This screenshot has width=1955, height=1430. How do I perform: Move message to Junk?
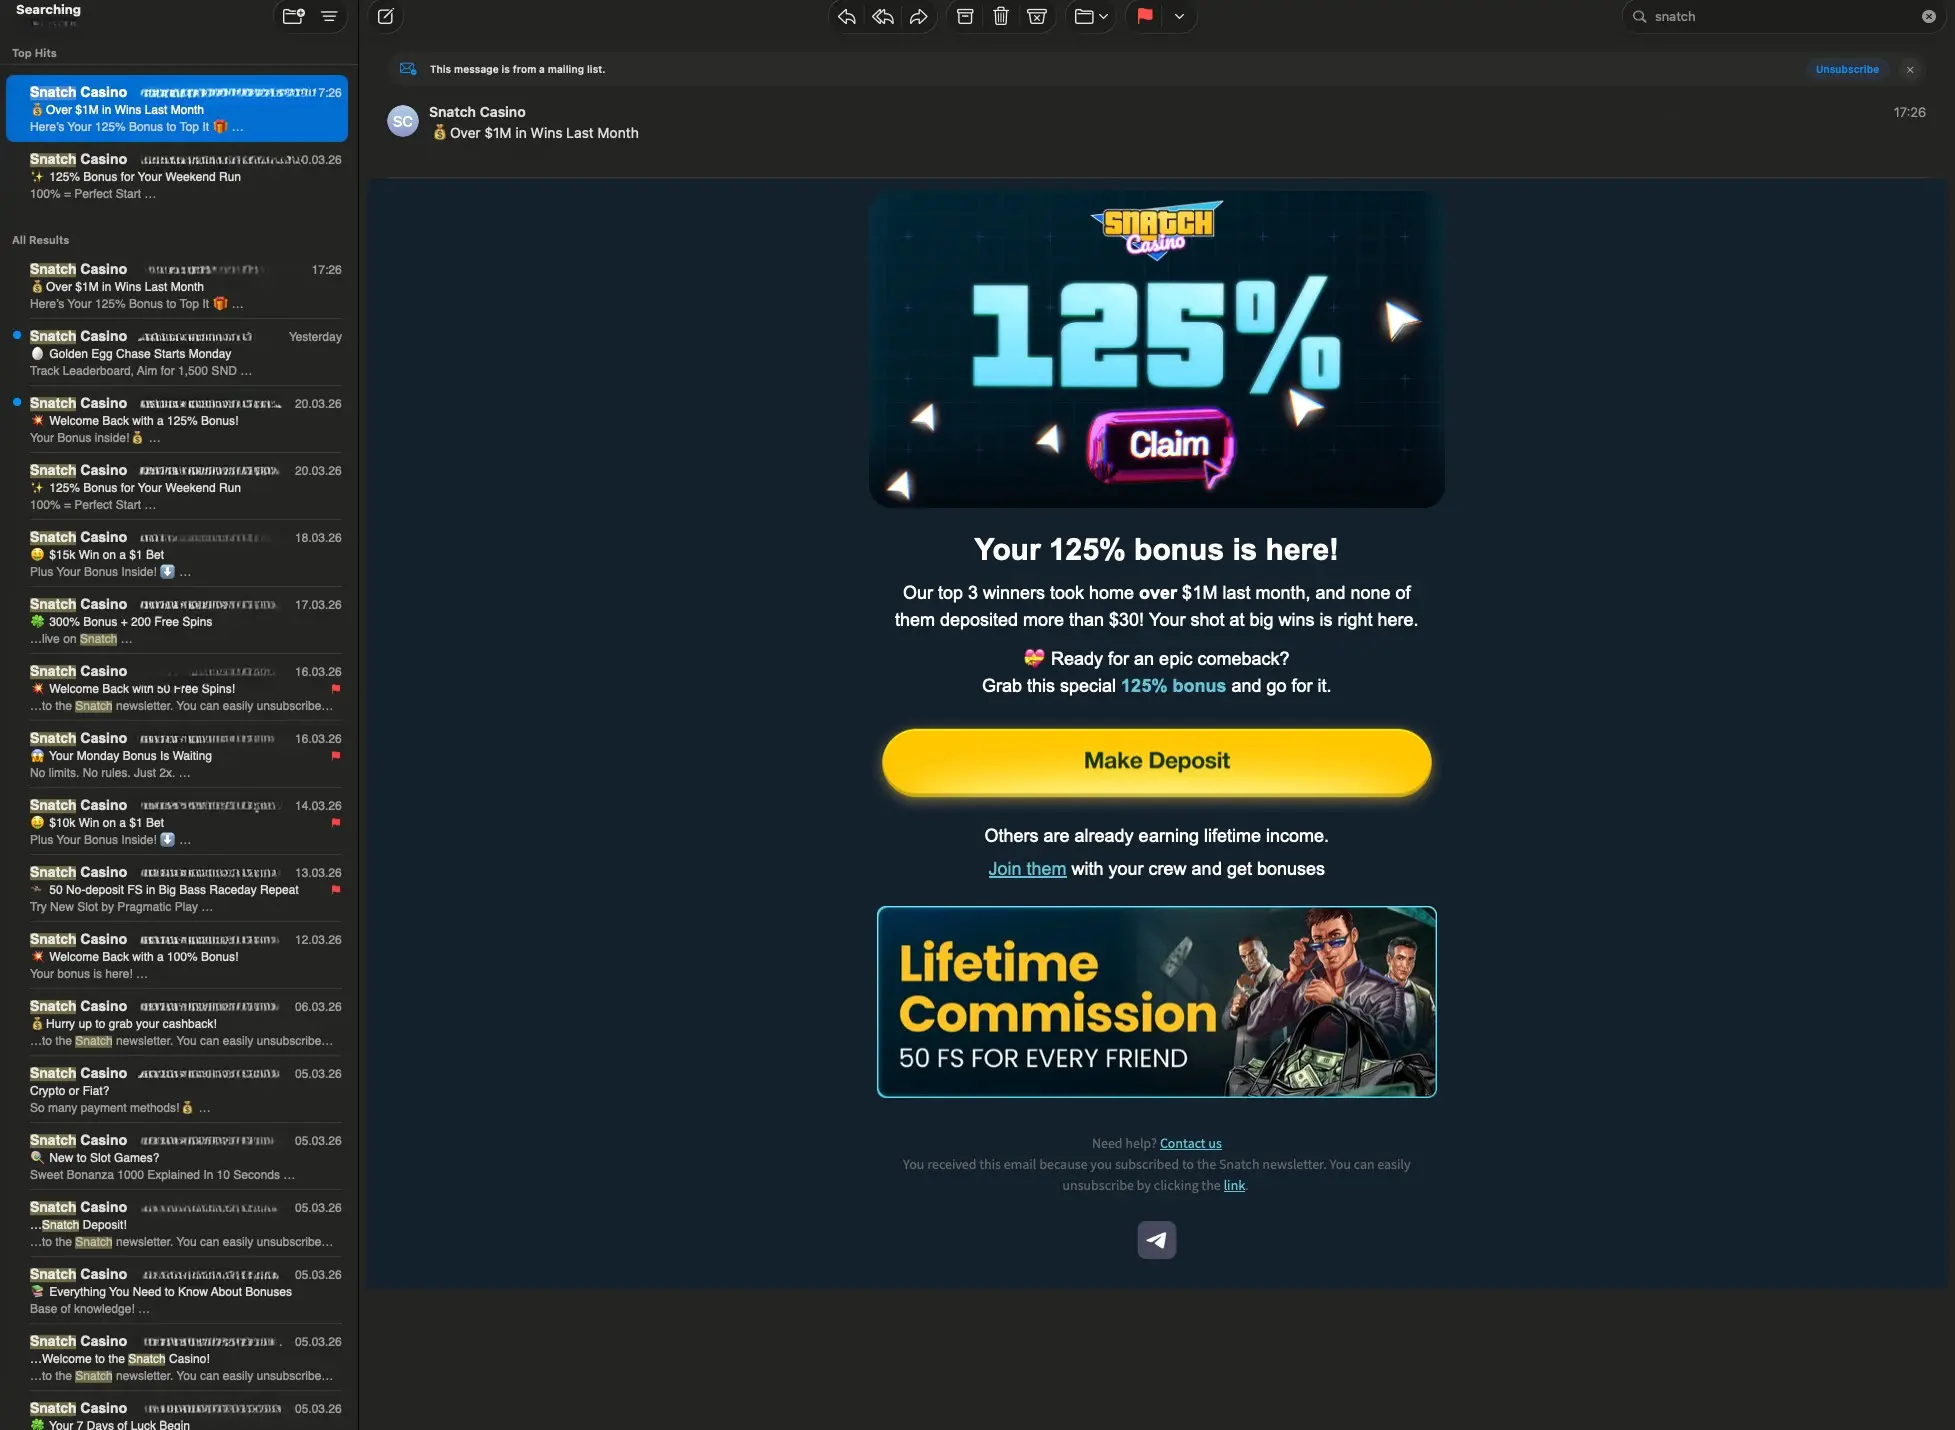tap(1037, 16)
